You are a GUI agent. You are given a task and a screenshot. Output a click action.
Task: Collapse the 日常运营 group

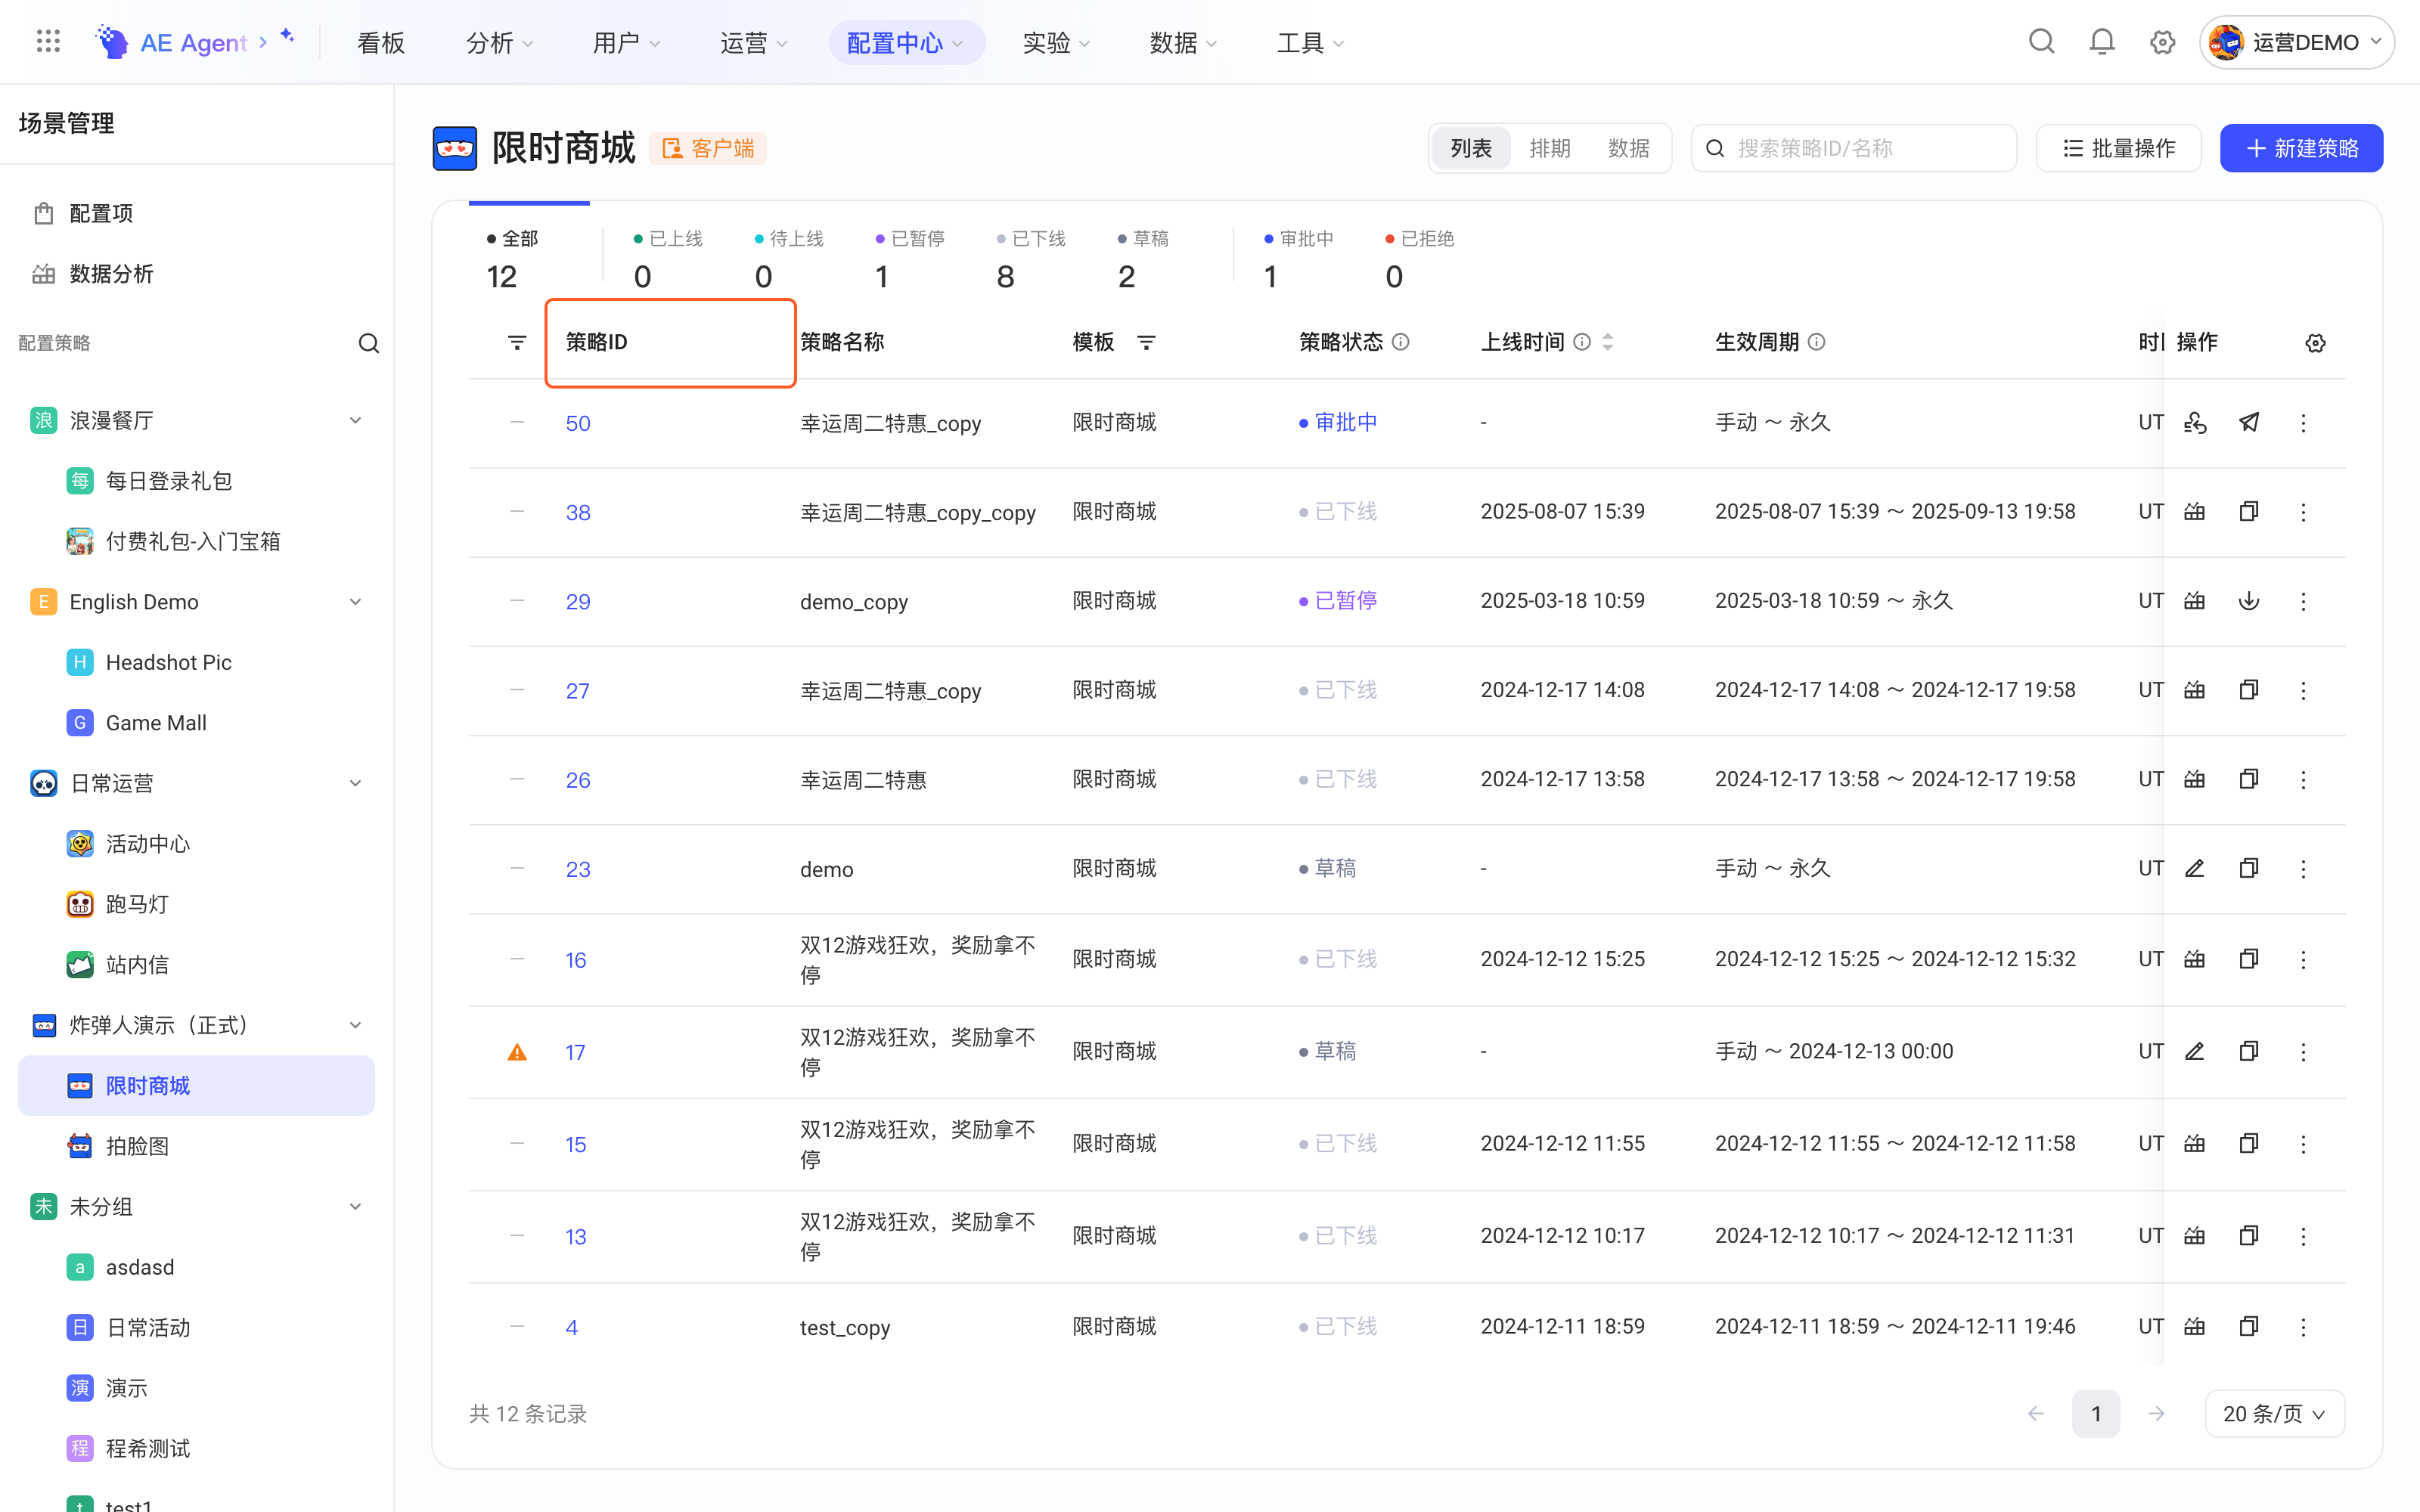[355, 783]
